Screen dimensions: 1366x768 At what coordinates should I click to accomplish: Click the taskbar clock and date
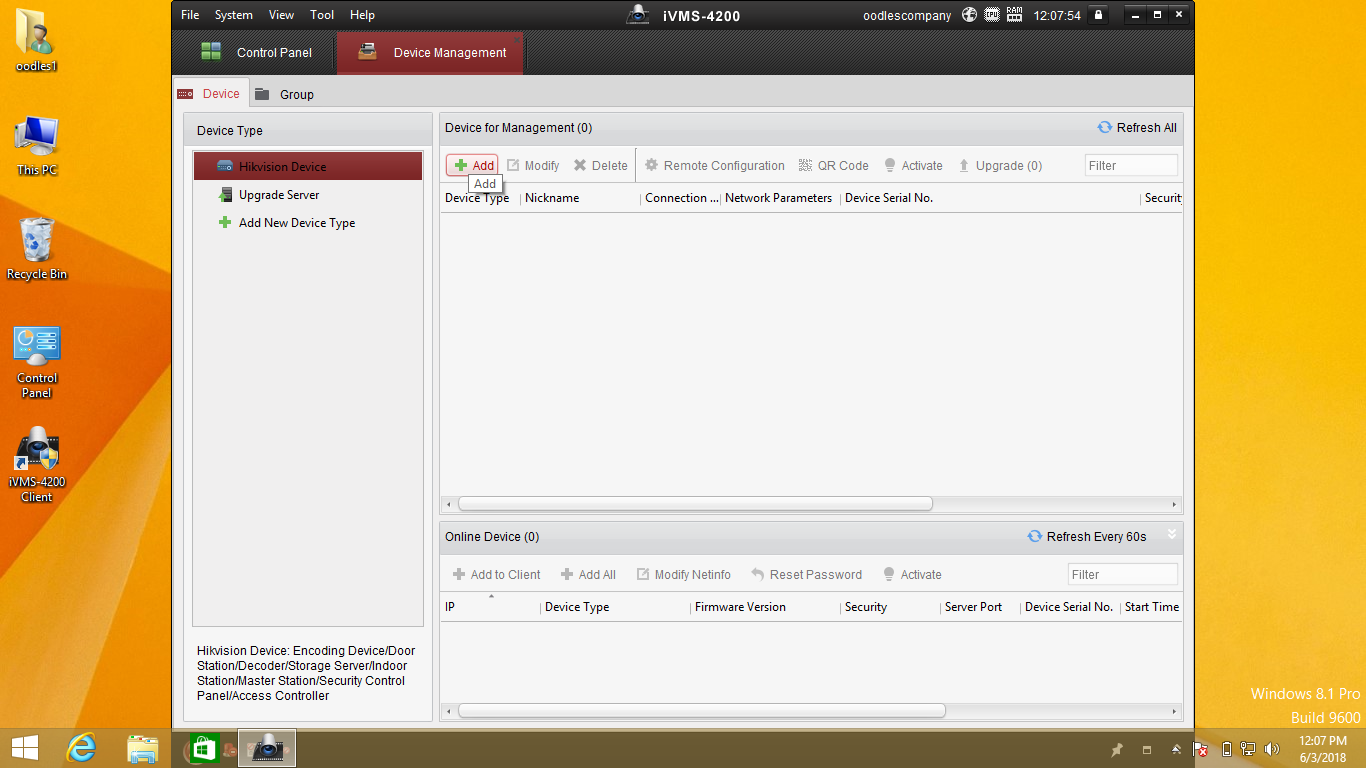(1322, 749)
